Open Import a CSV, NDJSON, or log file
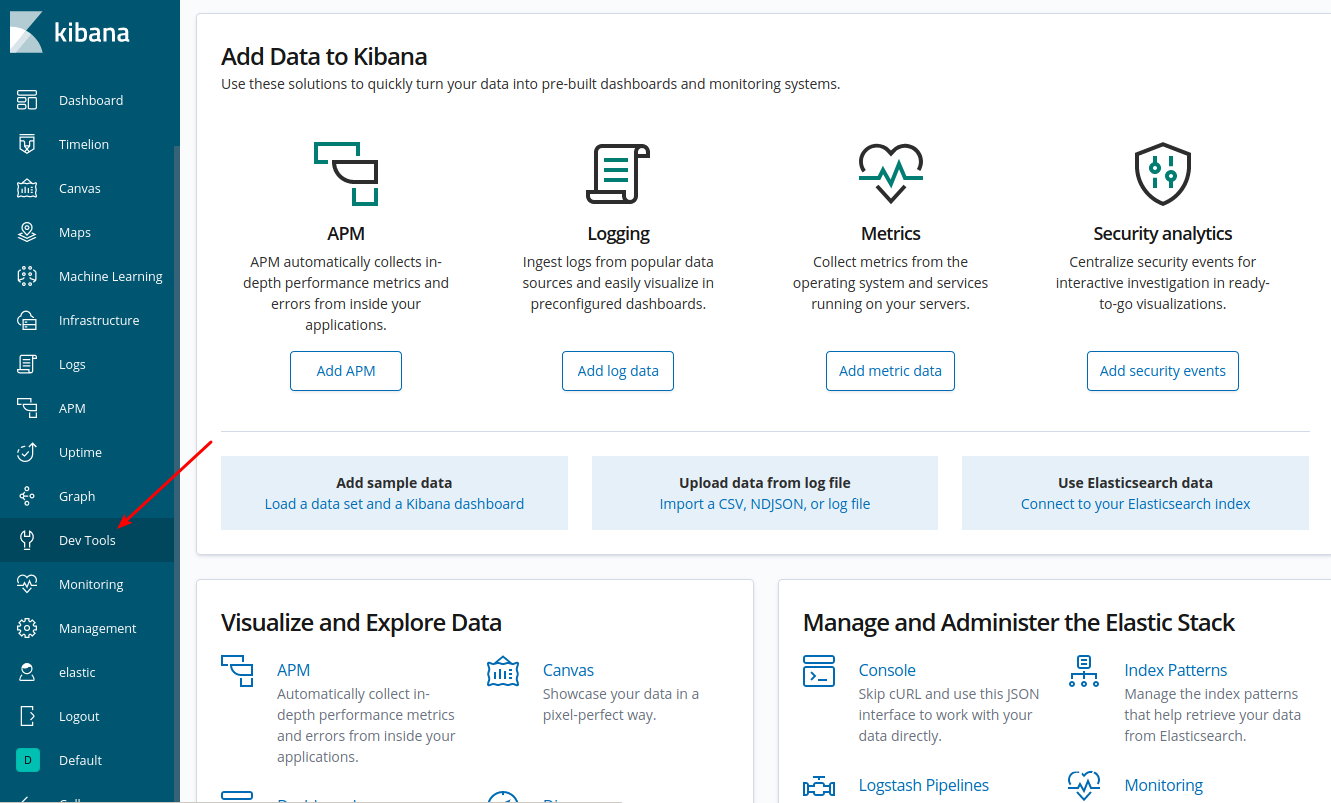The image size is (1331, 803). click(x=765, y=504)
